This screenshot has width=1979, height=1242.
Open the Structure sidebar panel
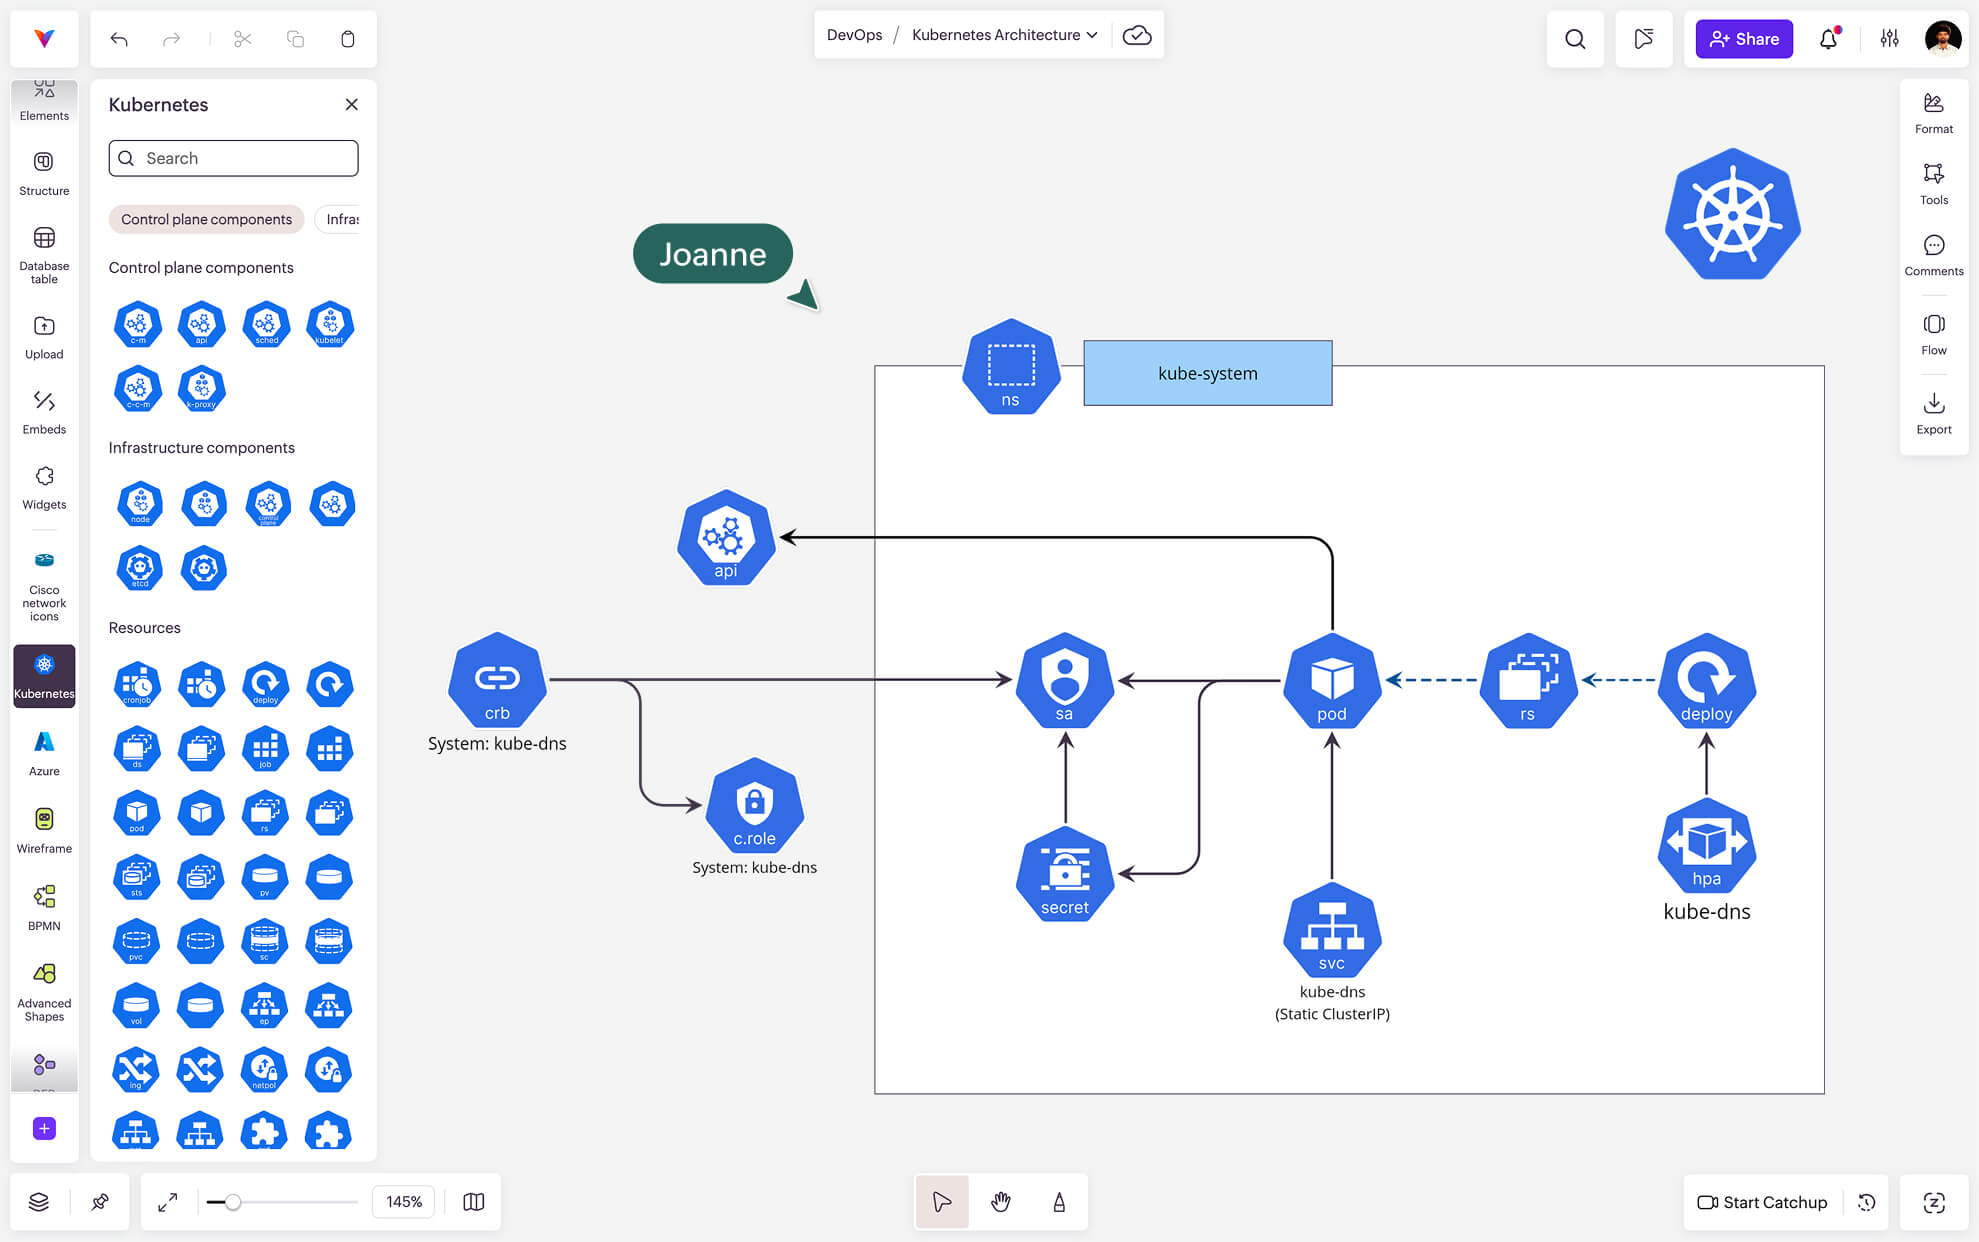click(x=44, y=173)
